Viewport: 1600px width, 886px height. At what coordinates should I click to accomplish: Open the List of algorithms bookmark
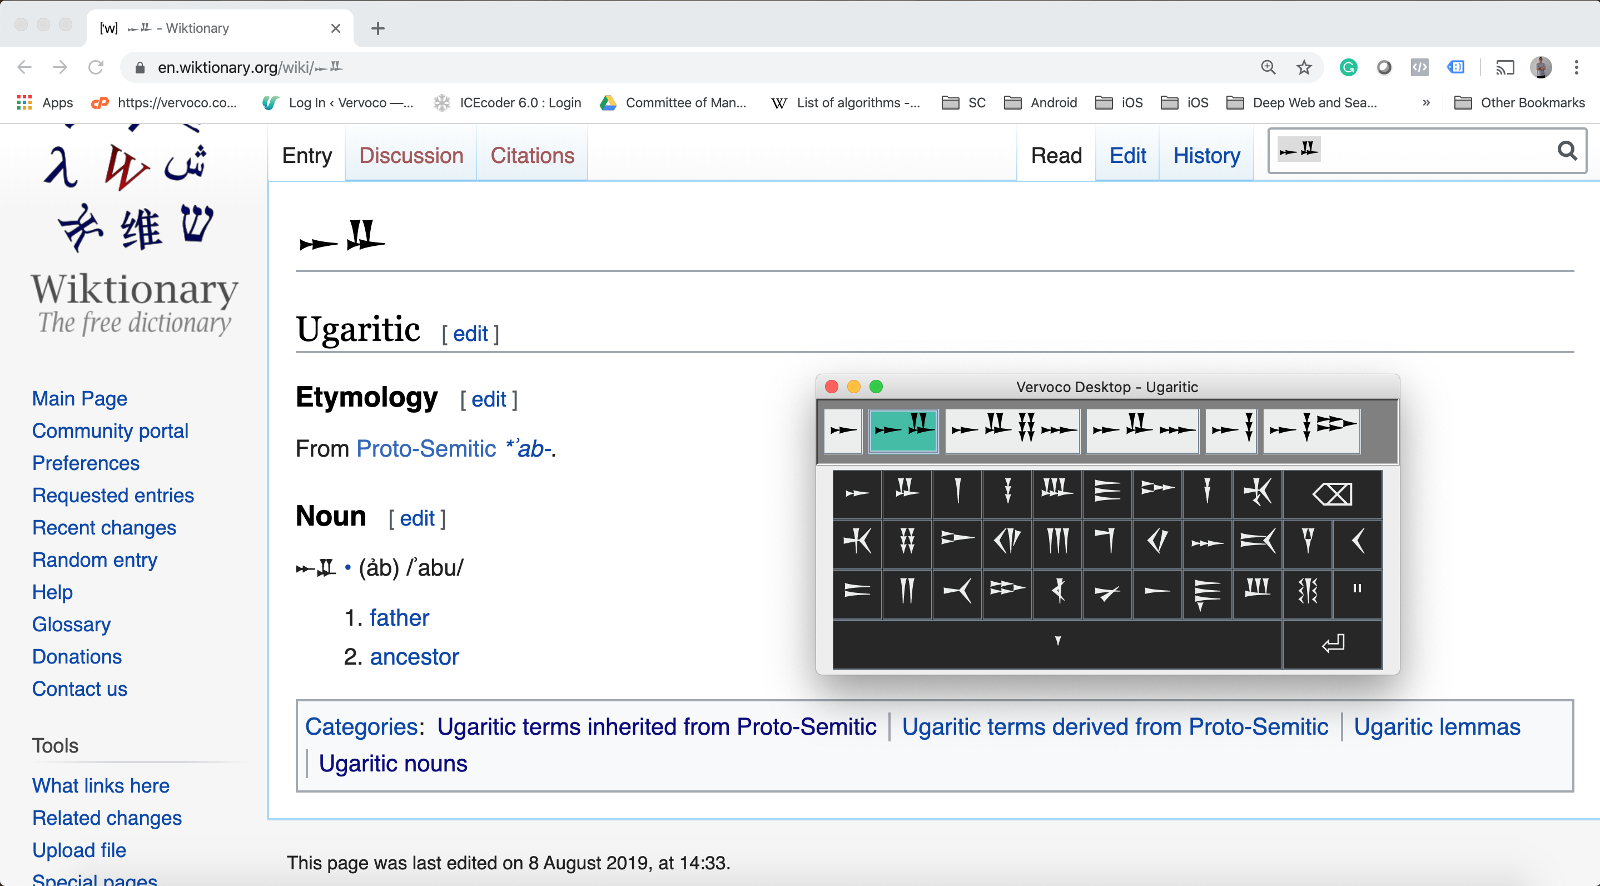click(847, 102)
